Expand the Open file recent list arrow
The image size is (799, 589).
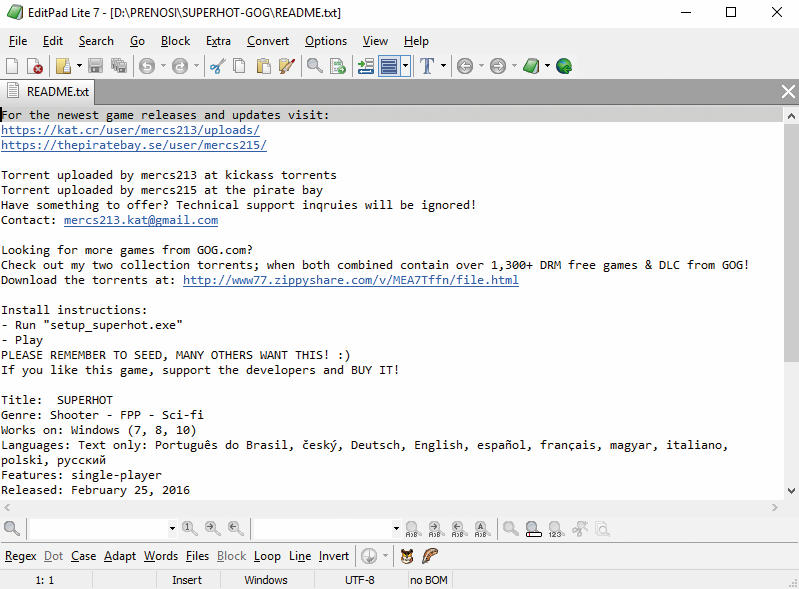[x=79, y=66]
